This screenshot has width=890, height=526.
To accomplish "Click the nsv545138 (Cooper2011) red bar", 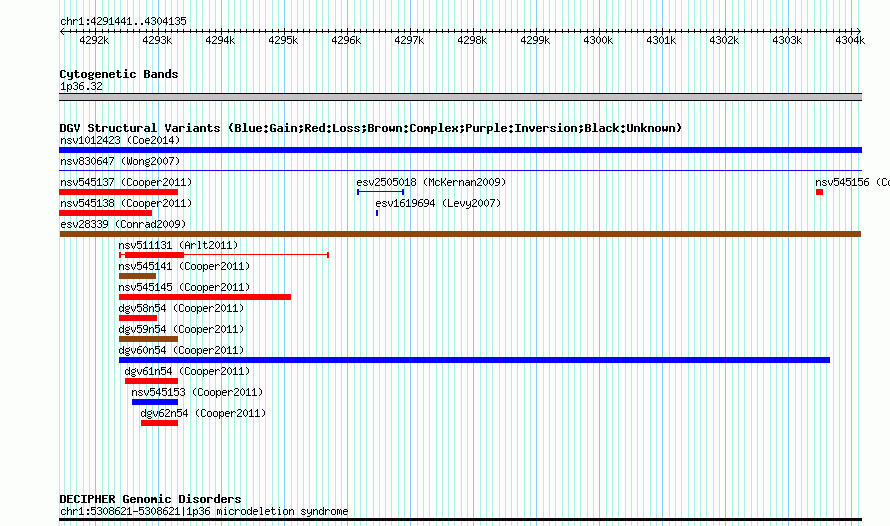I will 106,213.
